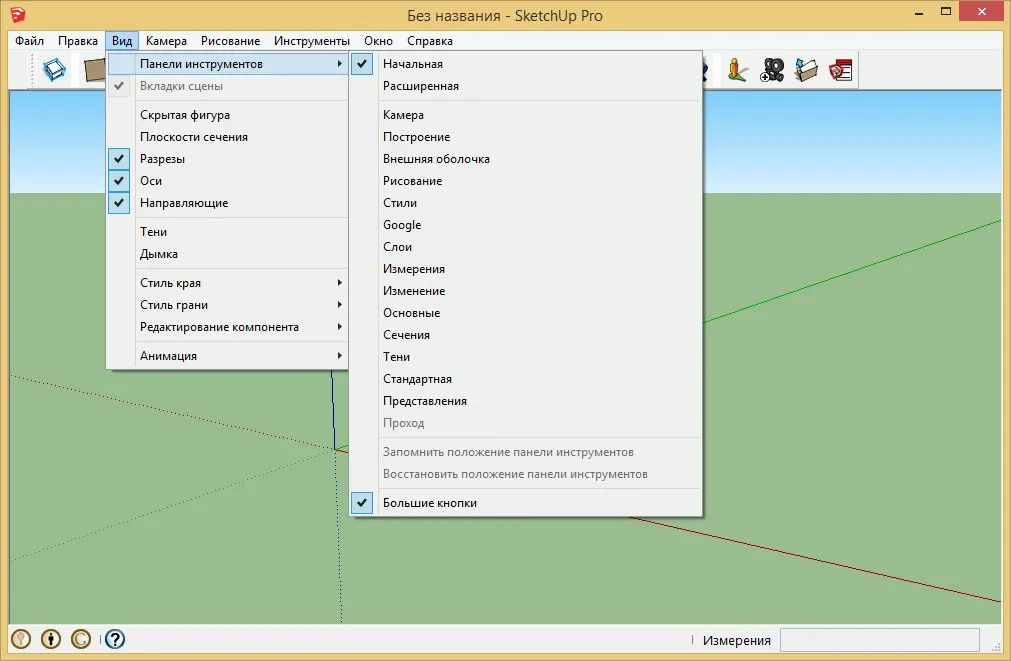Screen dimensions: 1011x661
Task: Click the Измерения input field
Action: click(x=879, y=640)
